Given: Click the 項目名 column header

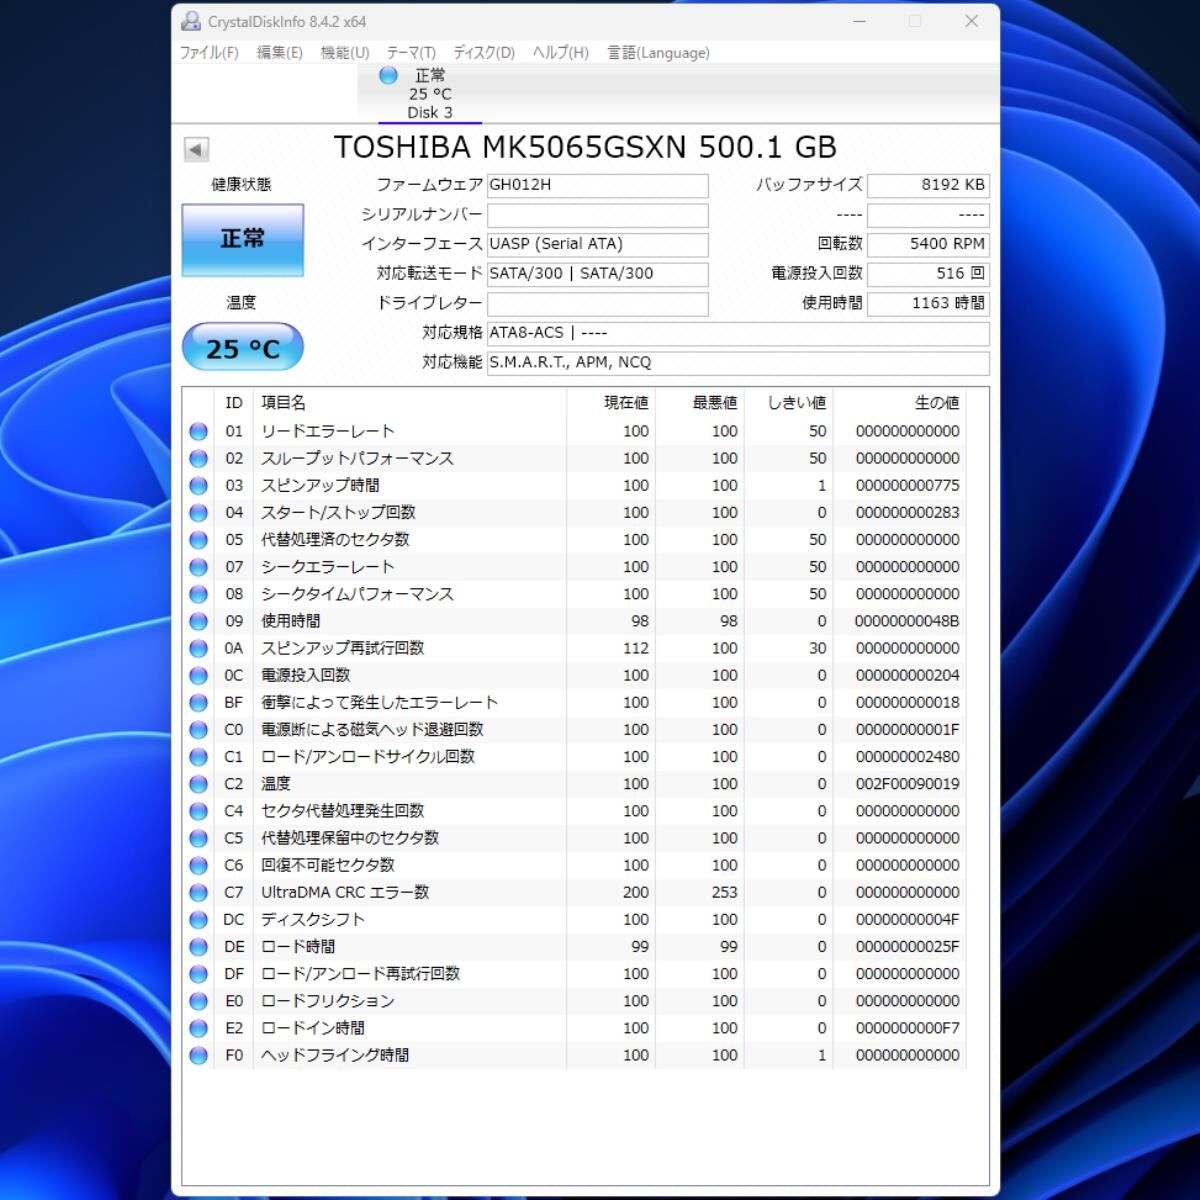Looking at the screenshot, I should click(x=284, y=403).
